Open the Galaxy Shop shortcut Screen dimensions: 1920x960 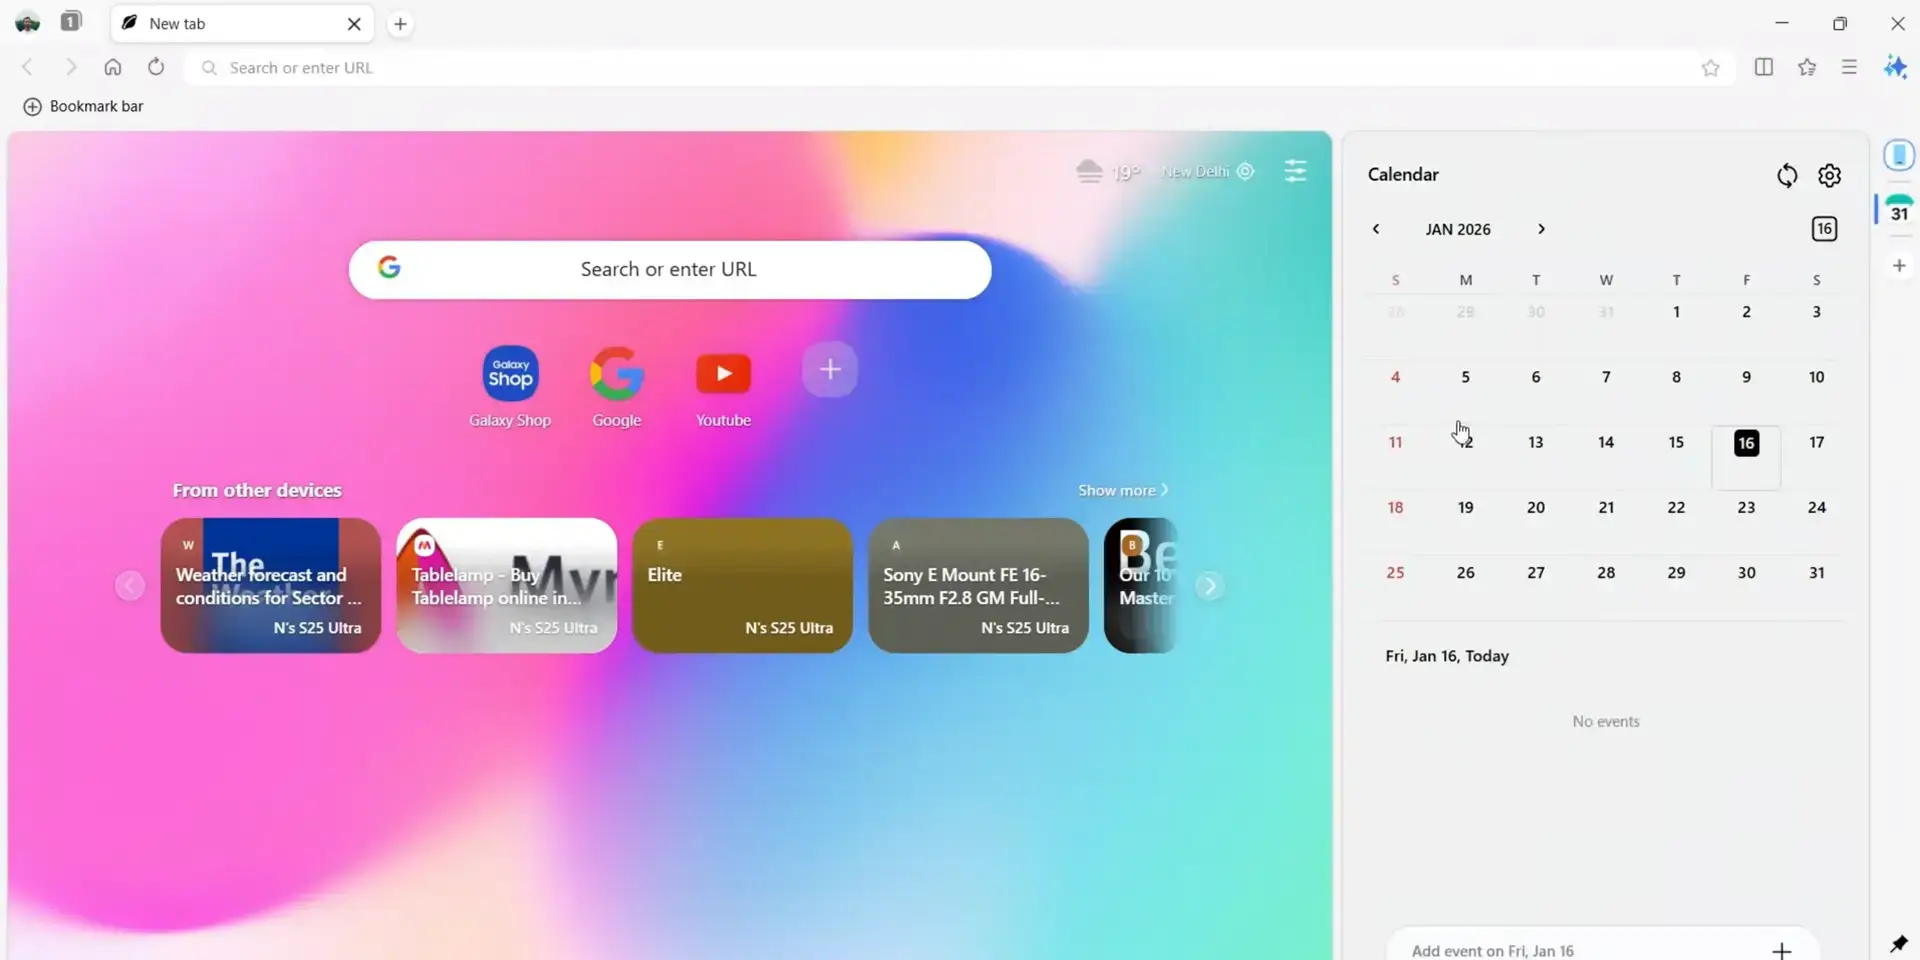pos(510,372)
